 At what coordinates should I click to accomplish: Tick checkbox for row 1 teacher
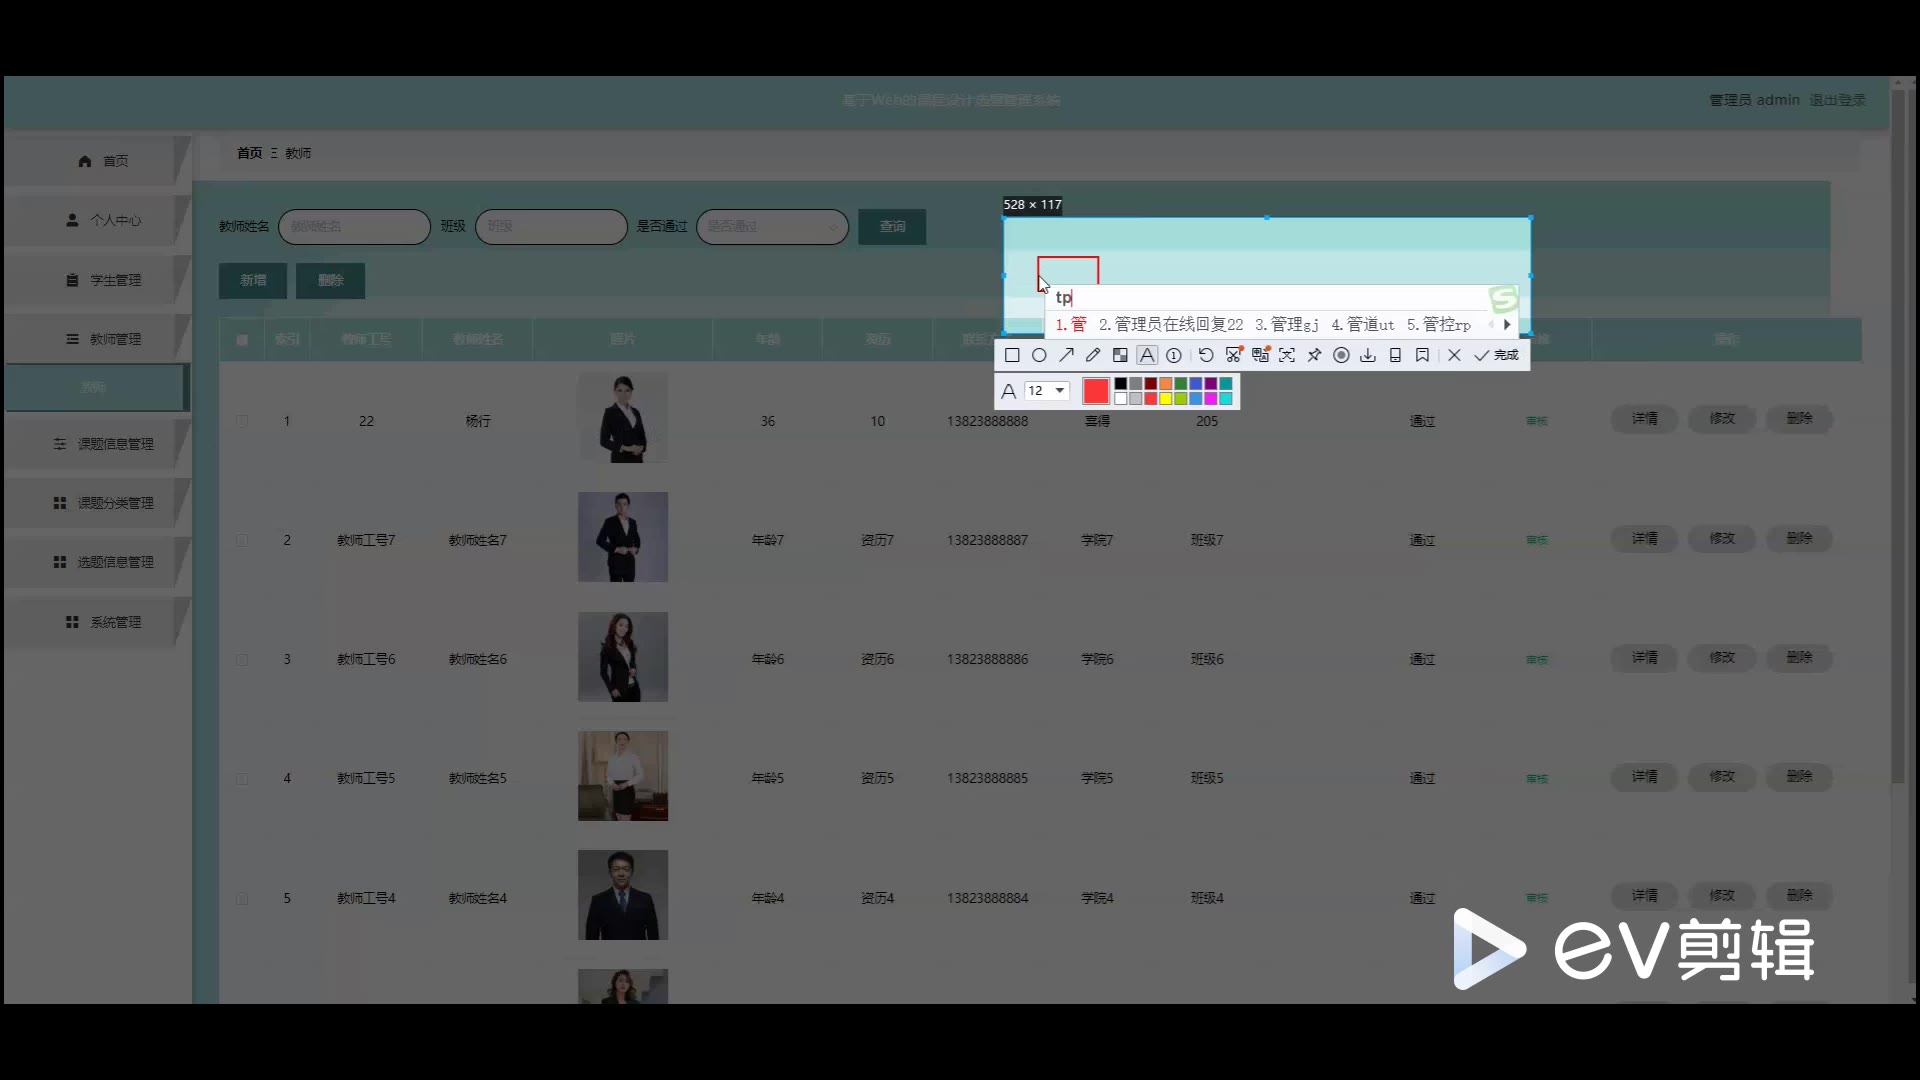[x=242, y=421]
